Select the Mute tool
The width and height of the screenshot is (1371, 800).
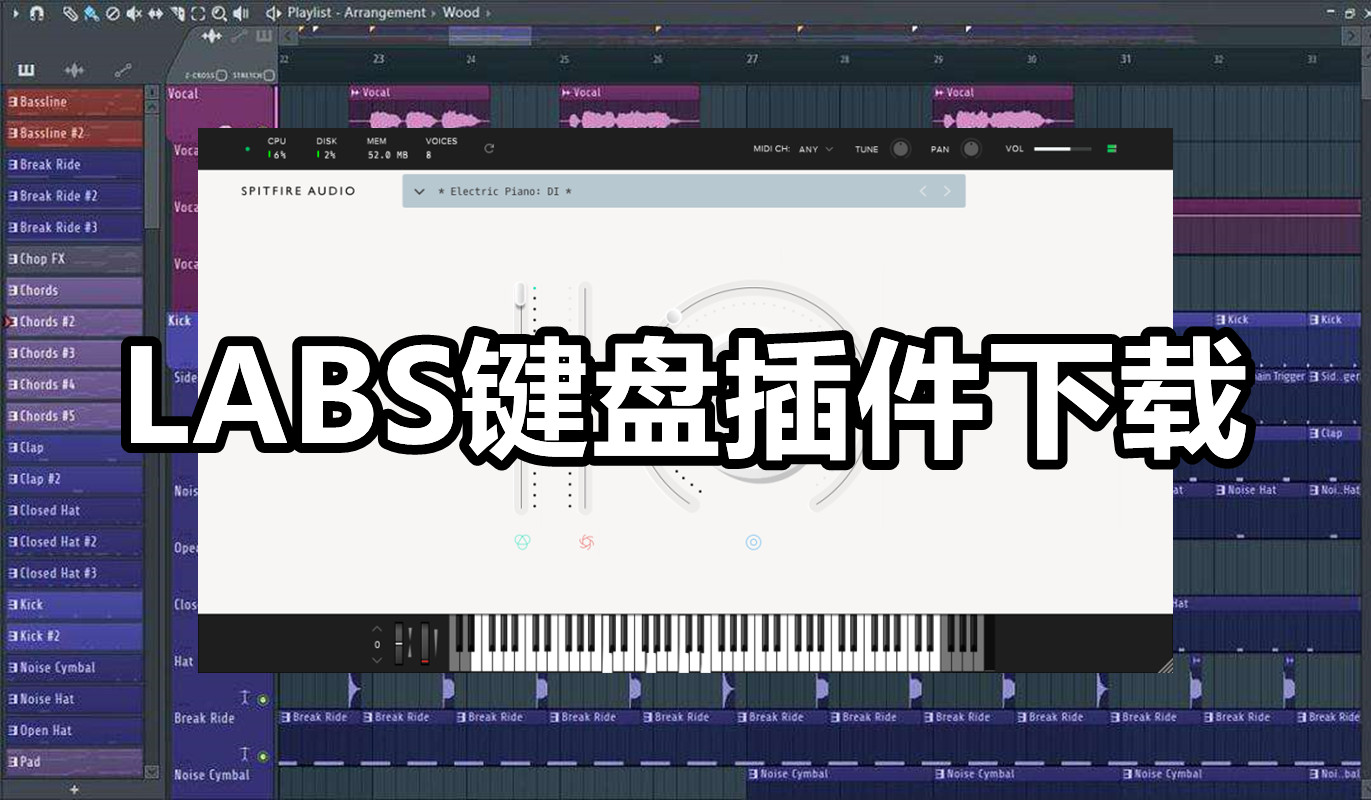134,13
